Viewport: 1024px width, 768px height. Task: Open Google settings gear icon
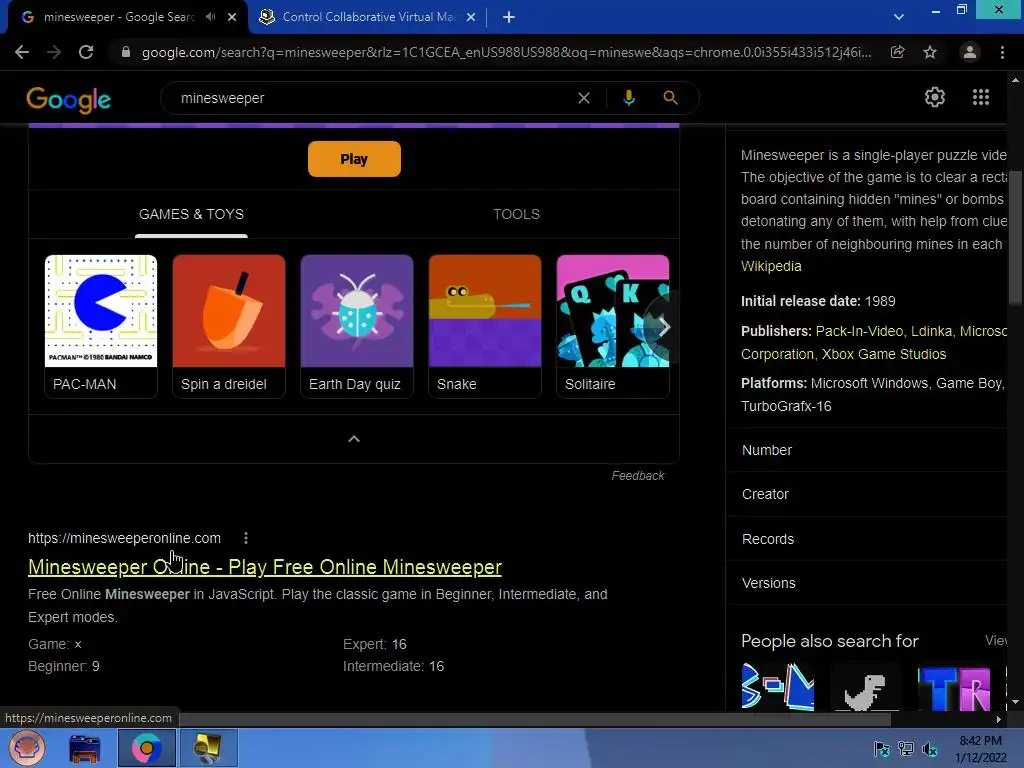pyautogui.click(x=935, y=97)
